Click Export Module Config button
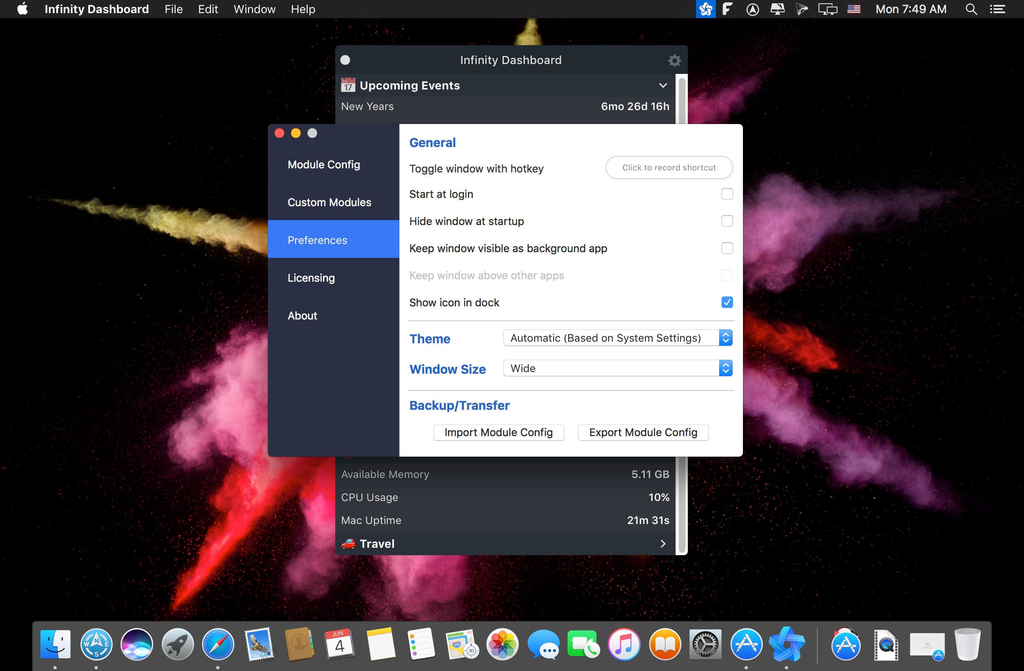1024x671 pixels. click(x=643, y=432)
